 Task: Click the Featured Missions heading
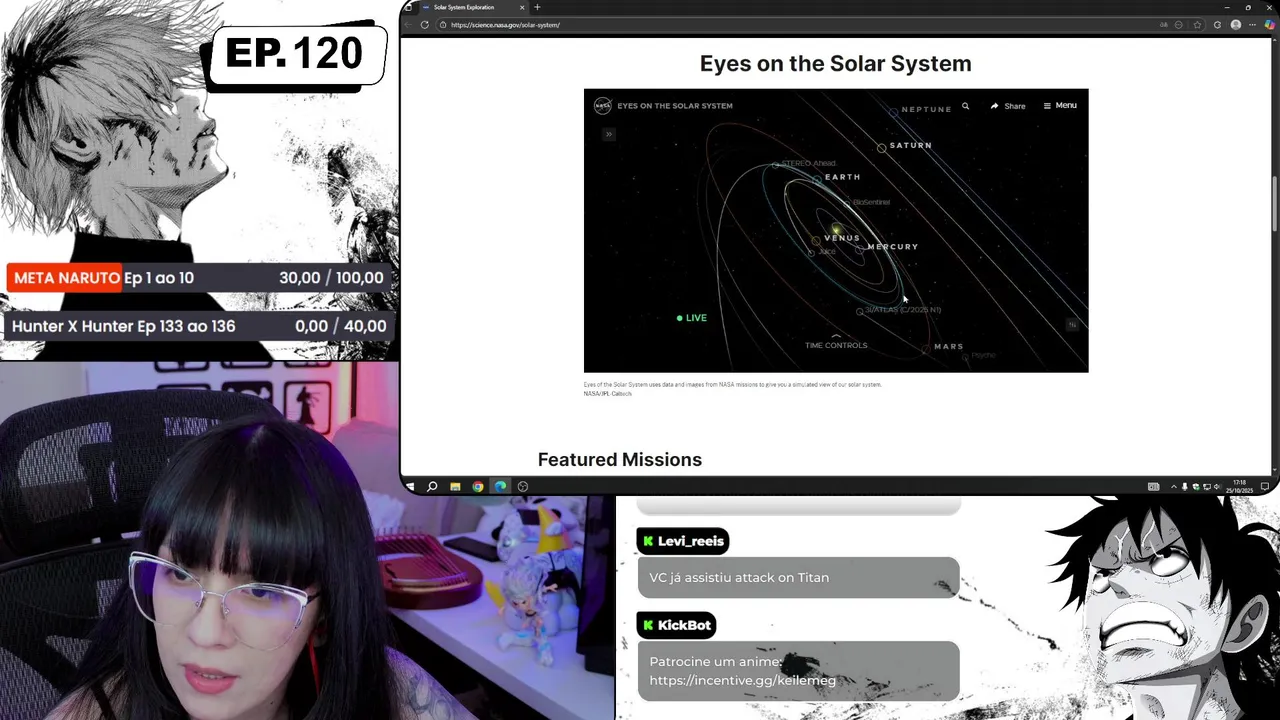point(620,460)
